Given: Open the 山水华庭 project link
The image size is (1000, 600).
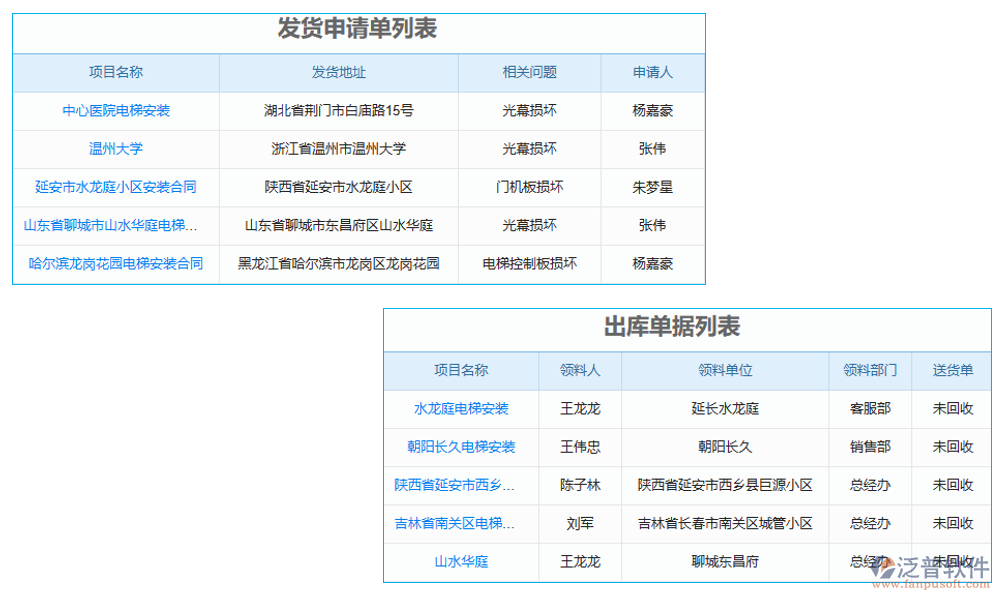Looking at the screenshot, I should [461, 562].
